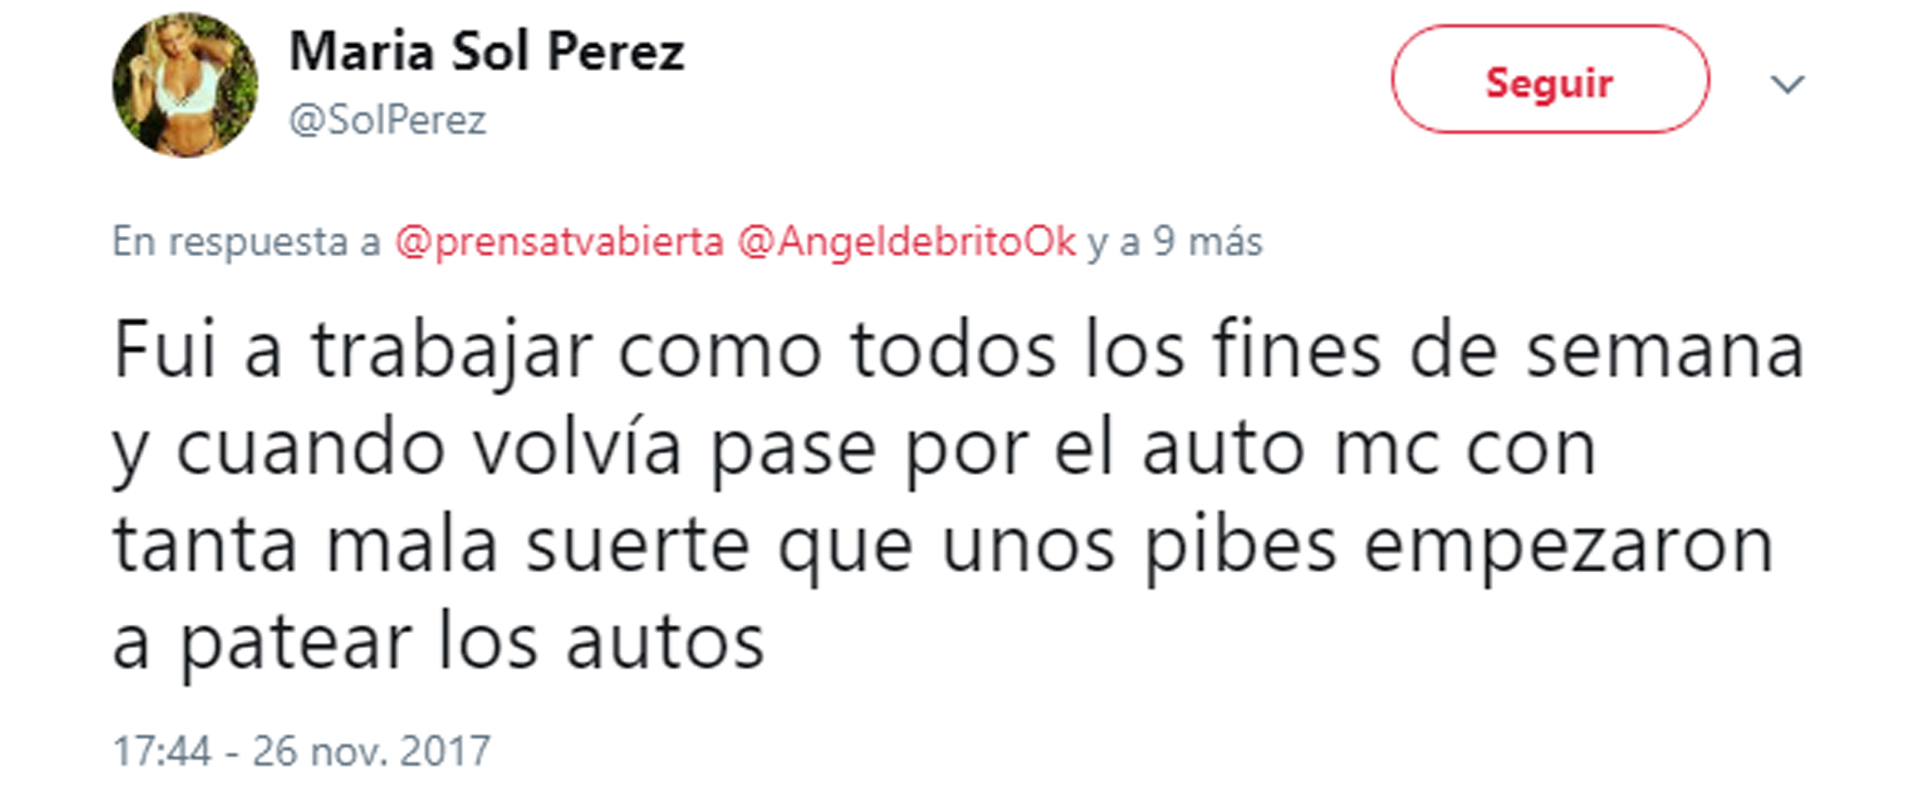Click the "26 nov. 2017" date
Screen dimensions: 1920x802
(x=371, y=751)
